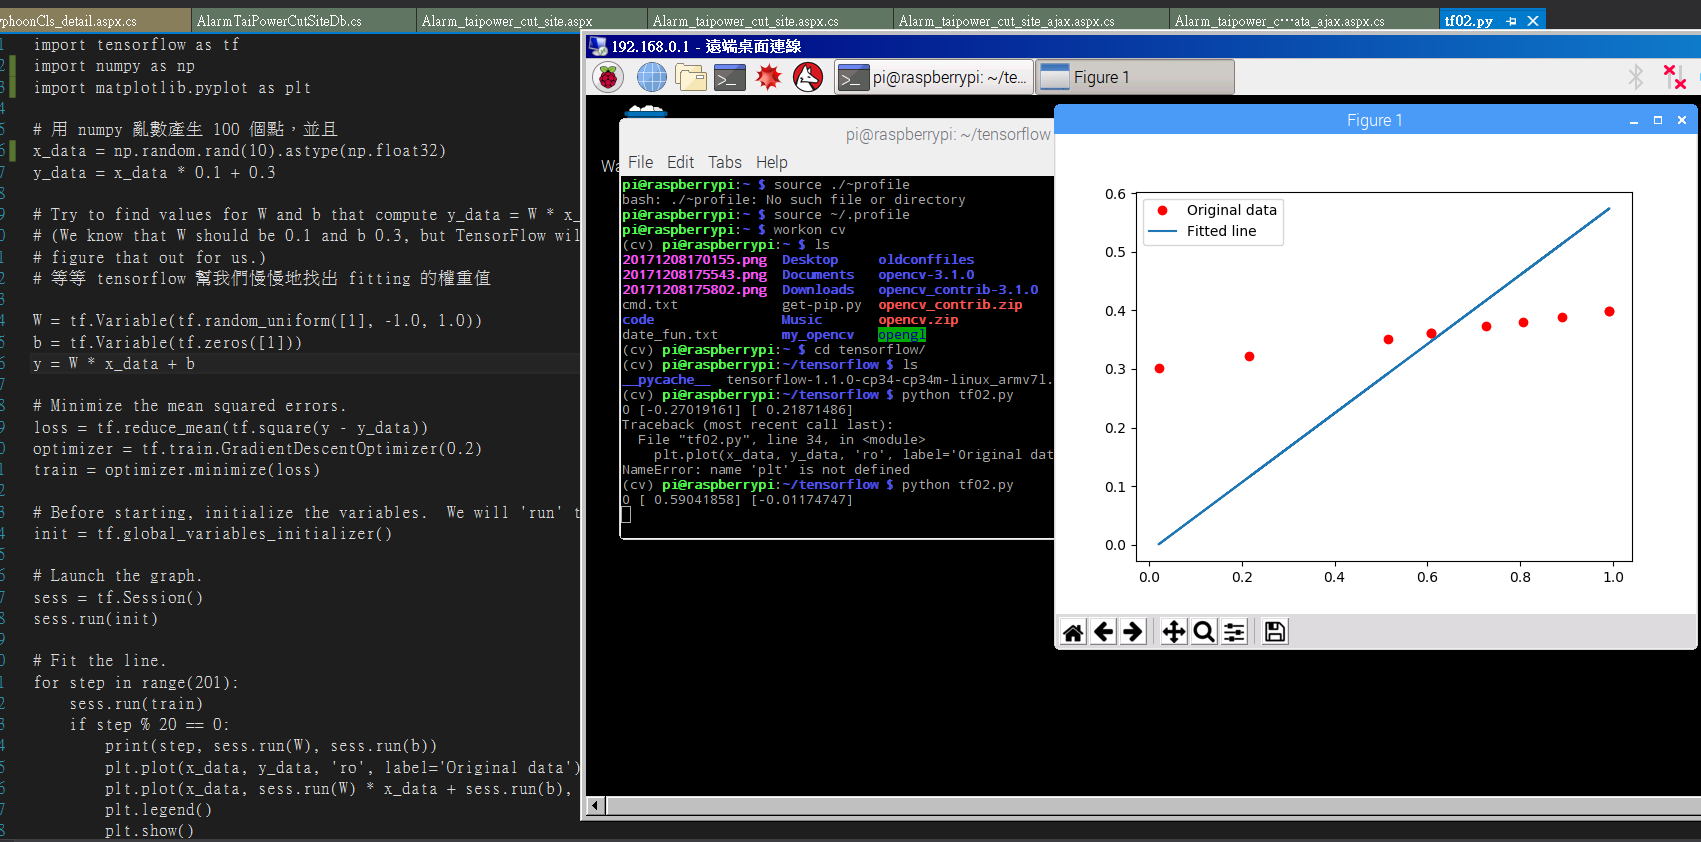Image resolution: width=1701 pixels, height=842 pixels.
Task: Switch to the AlarmTaiPowerCutSiteDb.cs tab
Action: (279, 21)
